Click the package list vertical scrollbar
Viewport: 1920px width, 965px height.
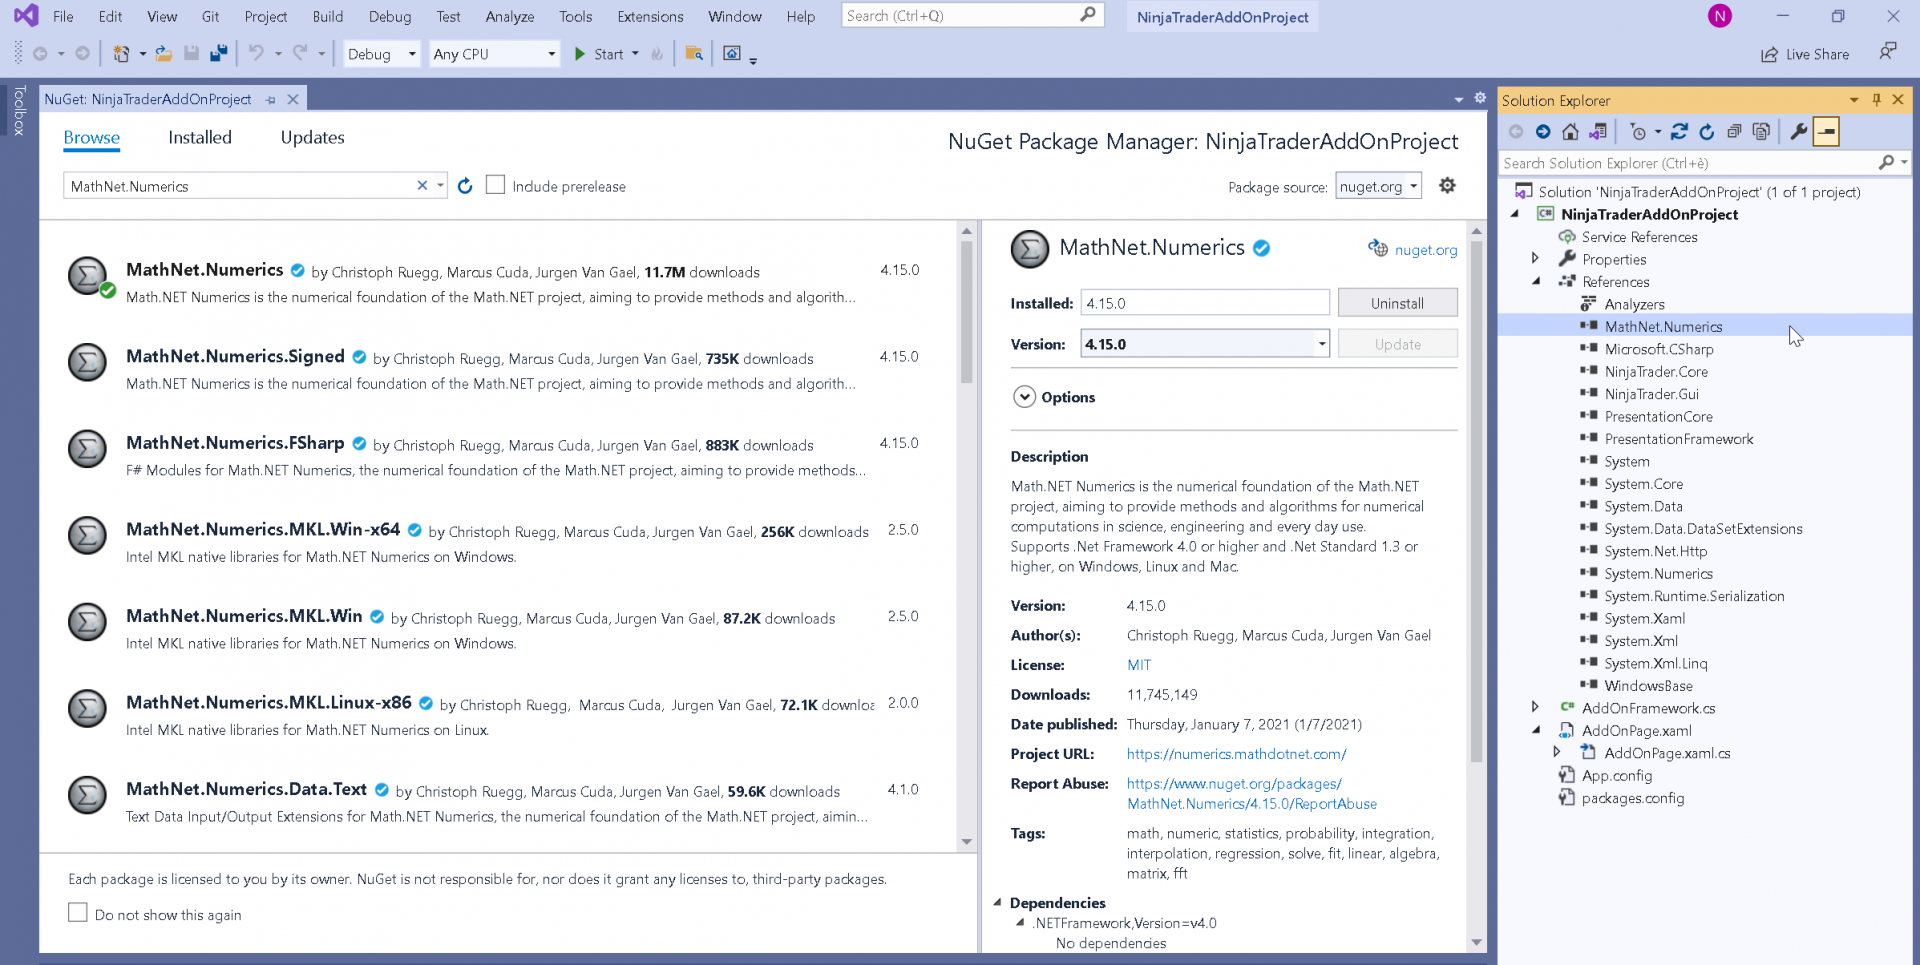pos(966,310)
